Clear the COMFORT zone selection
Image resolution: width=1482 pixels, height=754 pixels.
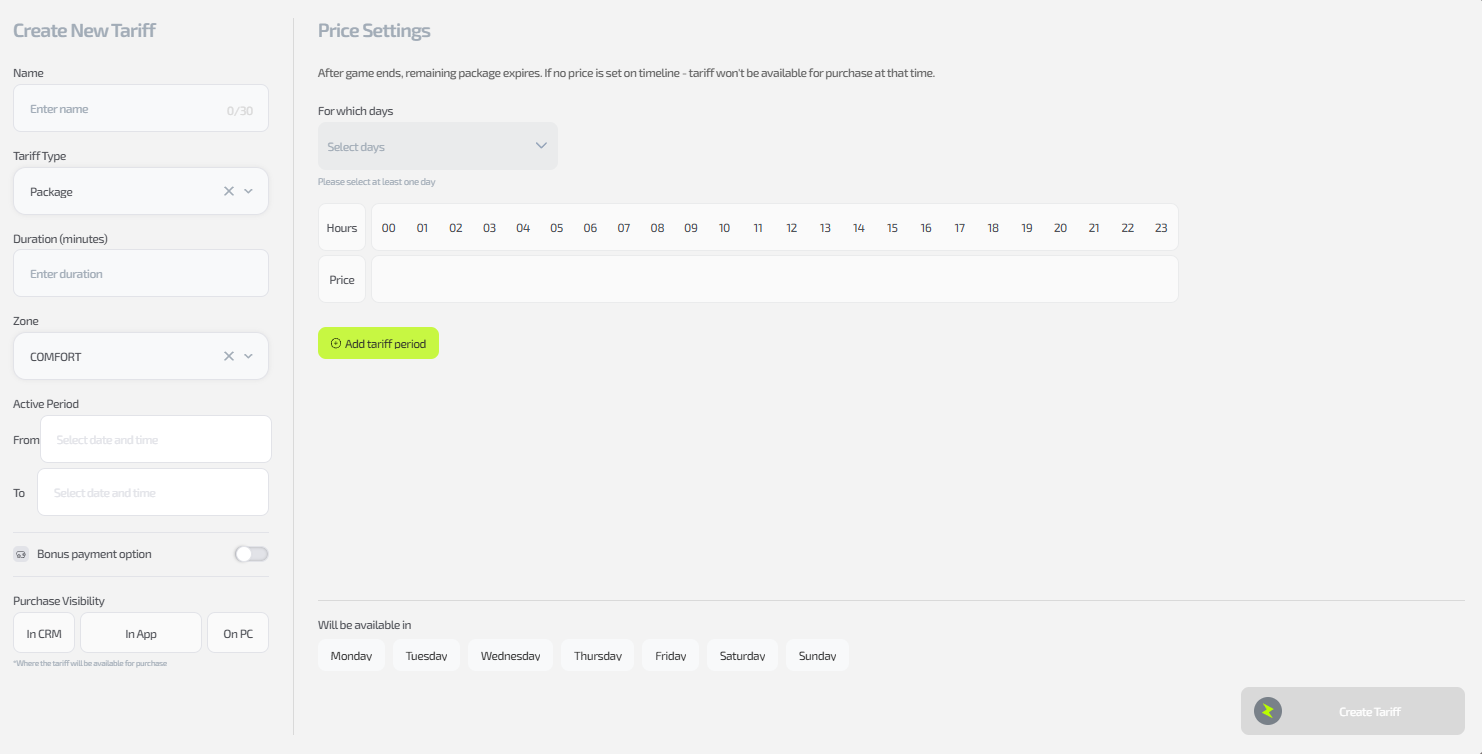point(229,356)
